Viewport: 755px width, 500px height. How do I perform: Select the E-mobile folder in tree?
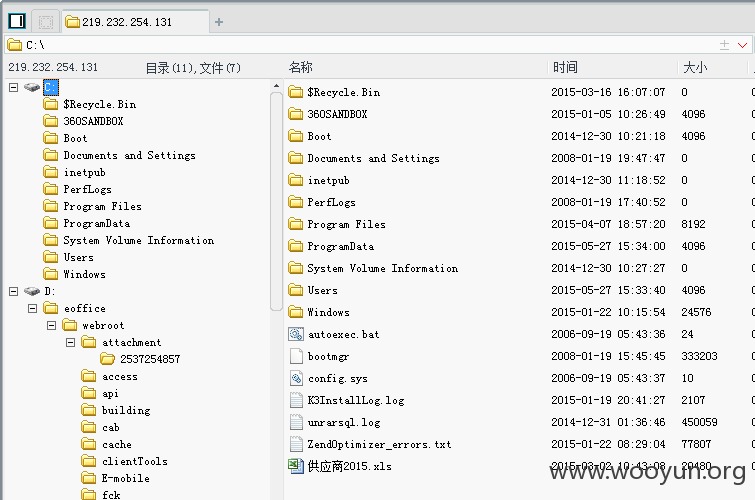click(125, 478)
